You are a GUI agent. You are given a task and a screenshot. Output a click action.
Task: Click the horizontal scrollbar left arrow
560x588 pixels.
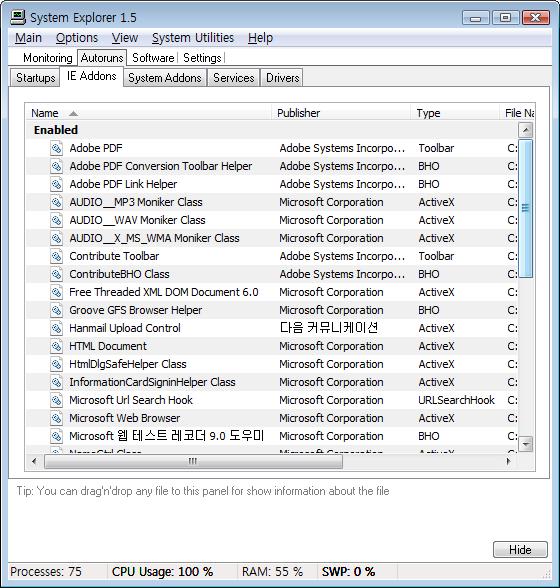click(x=35, y=461)
